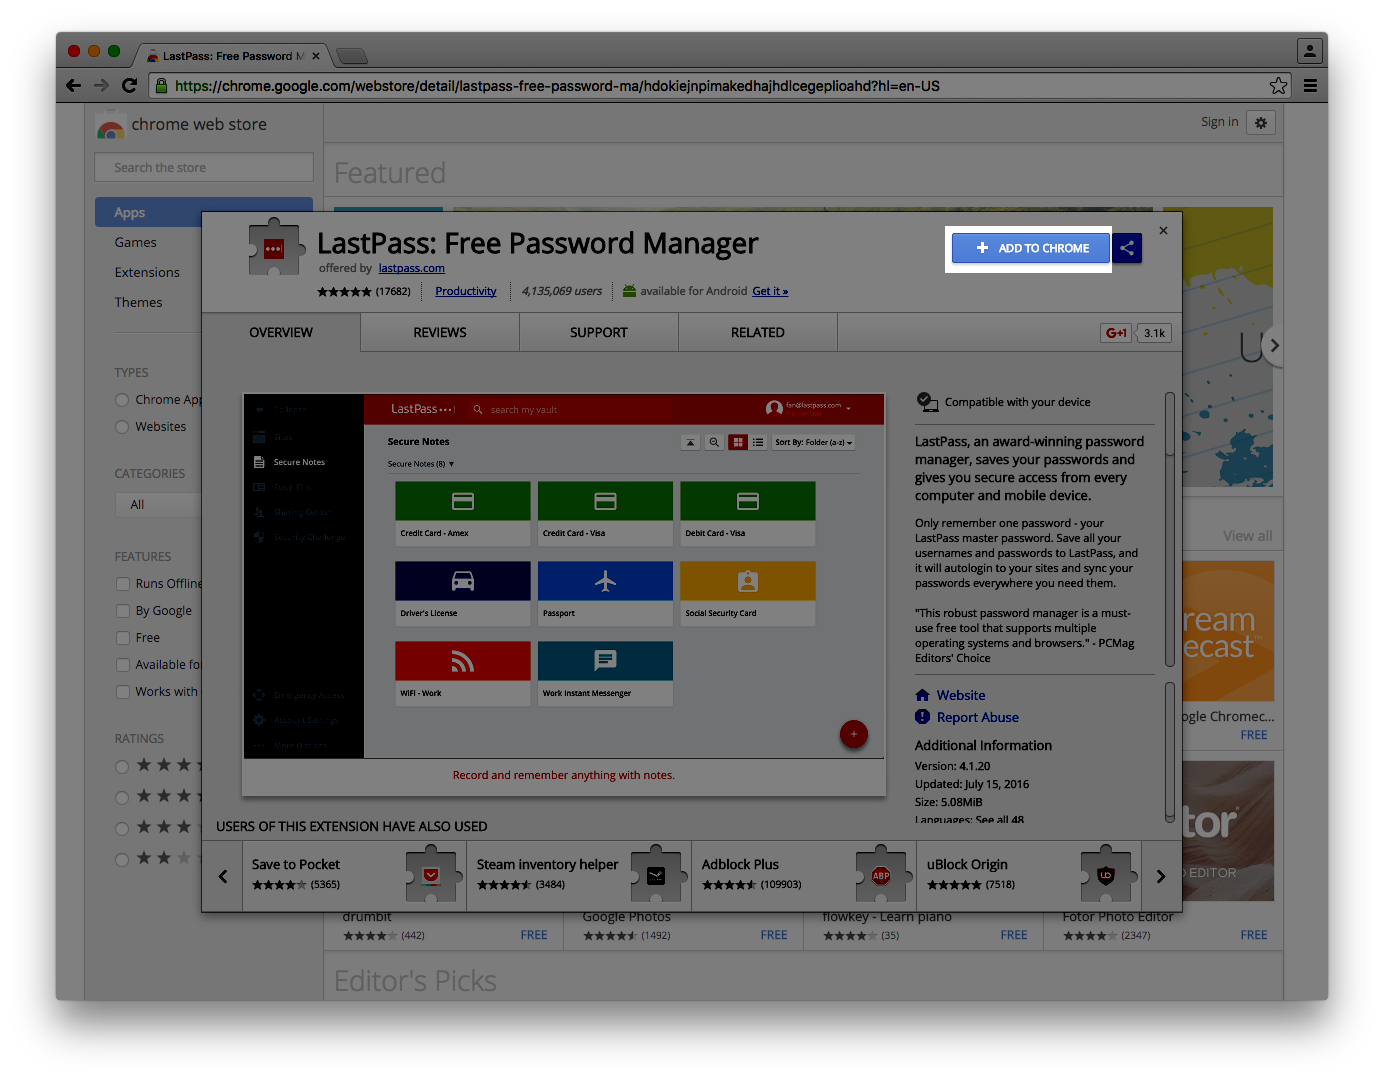Image resolution: width=1384 pixels, height=1080 pixels.
Task: Toggle the Free checkbox
Action: point(123,638)
